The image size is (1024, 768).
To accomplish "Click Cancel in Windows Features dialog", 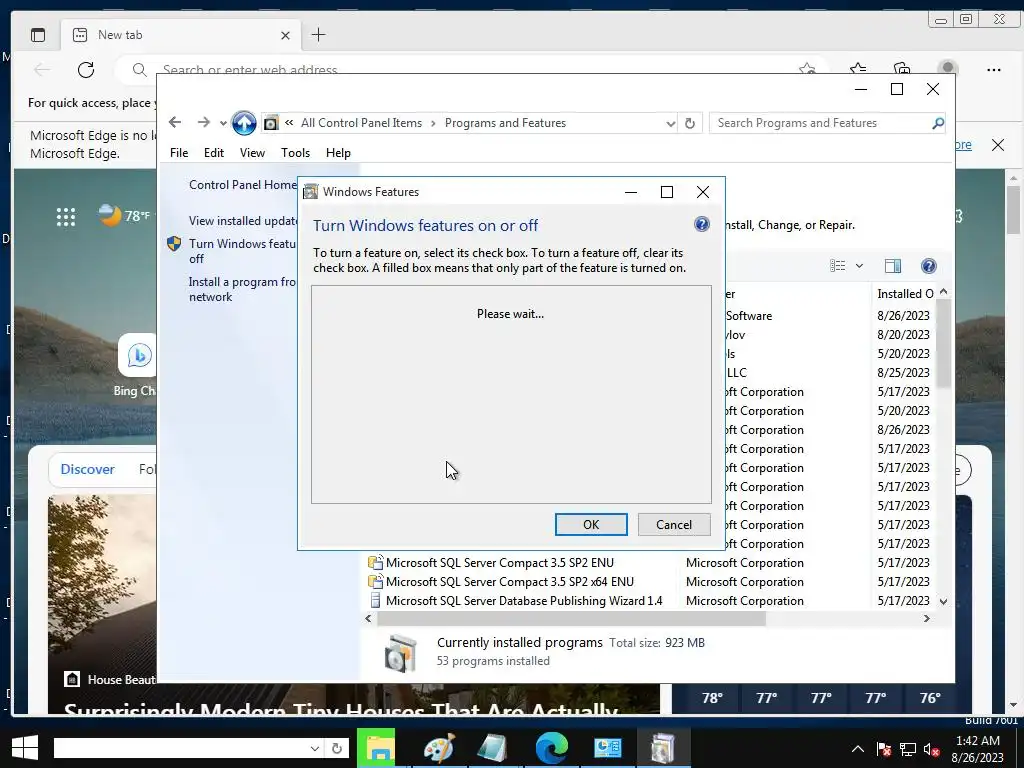I will click(674, 524).
